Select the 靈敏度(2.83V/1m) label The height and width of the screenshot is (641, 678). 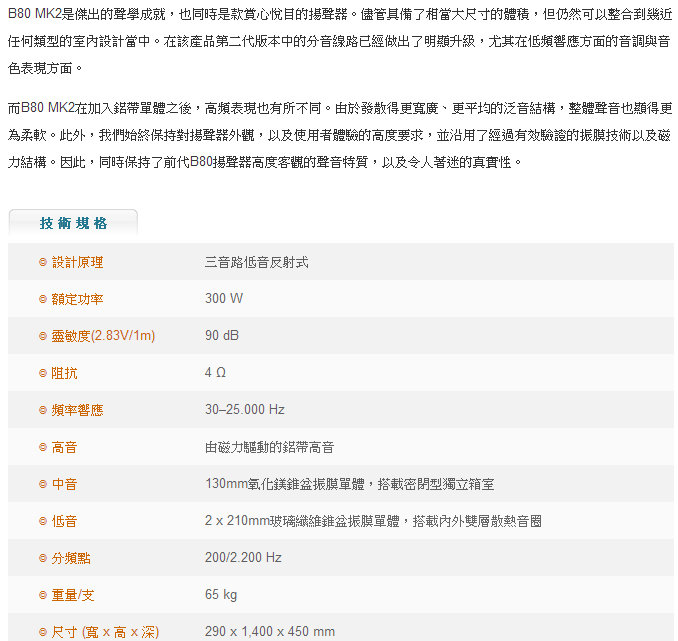(x=103, y=336)
